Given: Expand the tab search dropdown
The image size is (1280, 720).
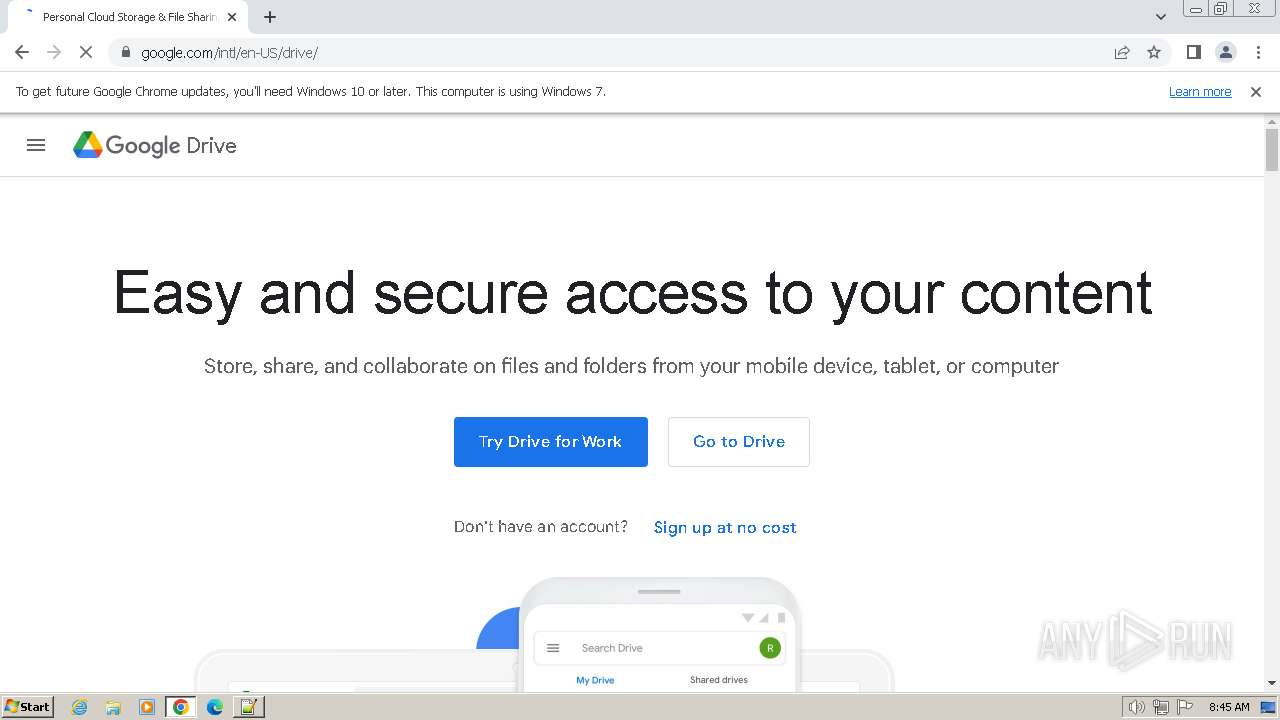Looking at the screenshot, I should 1160,17.
